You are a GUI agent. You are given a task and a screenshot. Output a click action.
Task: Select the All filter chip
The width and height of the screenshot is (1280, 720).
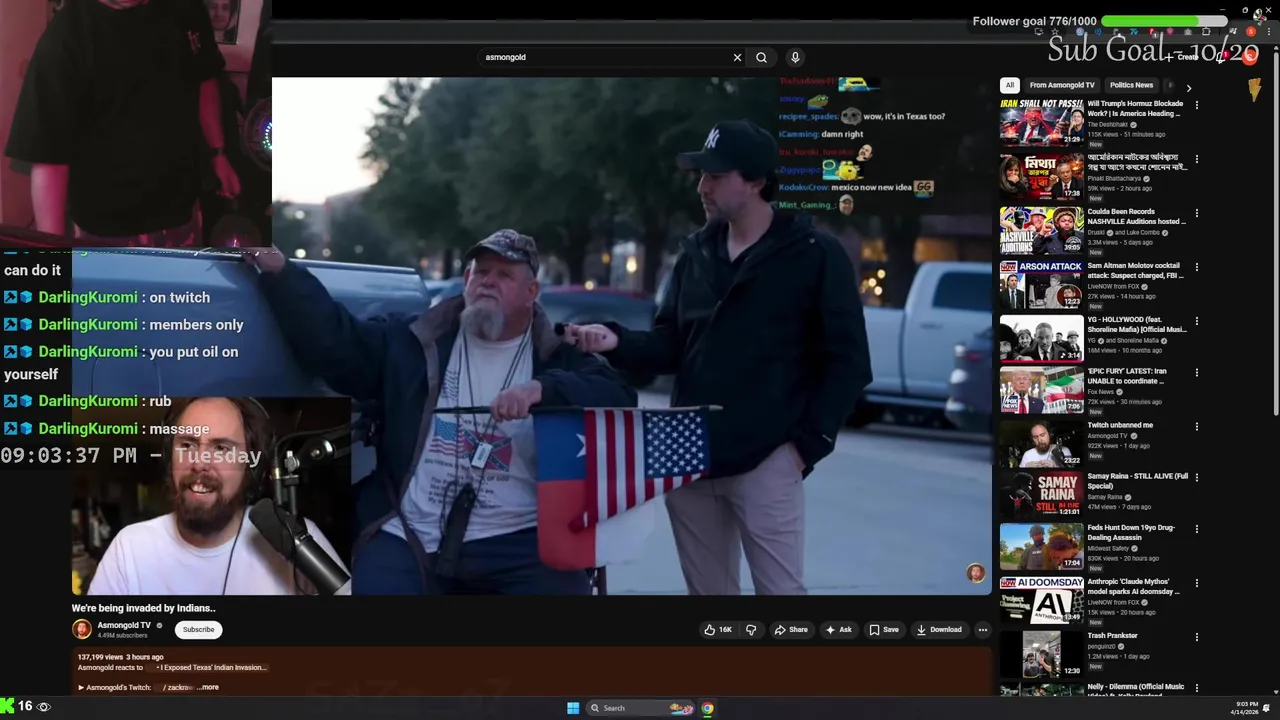[x=1010, y=85]
